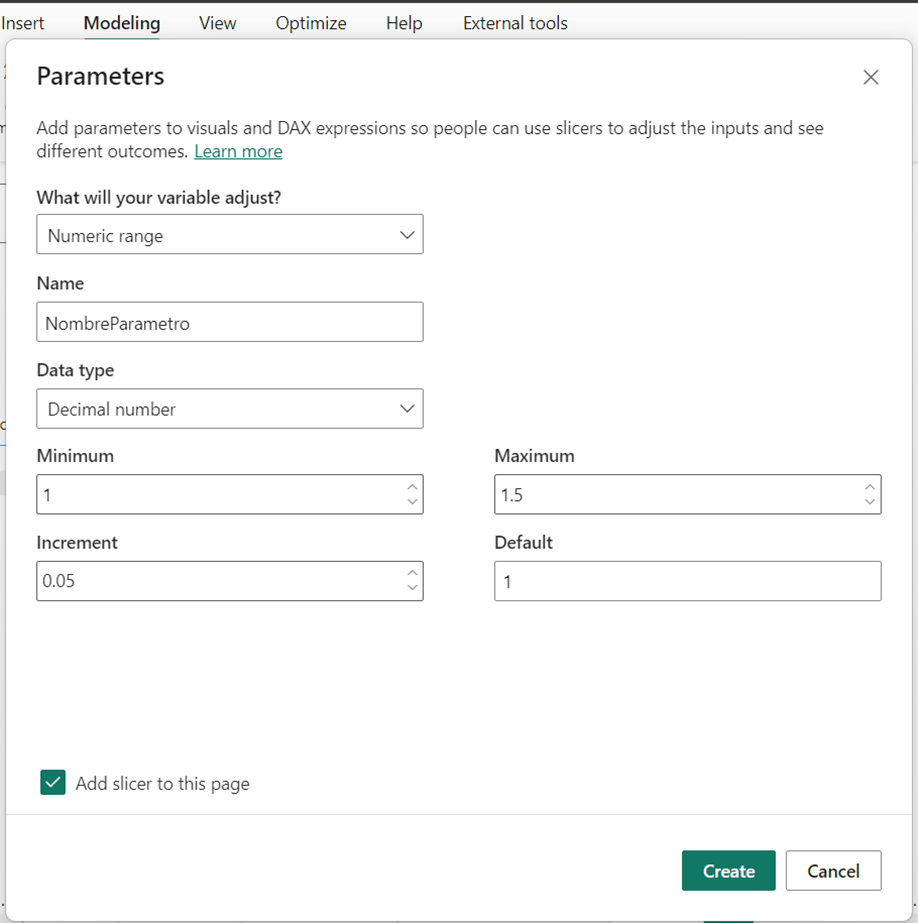This screenshot has width=918, height=923.
Task: Go to the Optimize tab
Action: [311, 23]
